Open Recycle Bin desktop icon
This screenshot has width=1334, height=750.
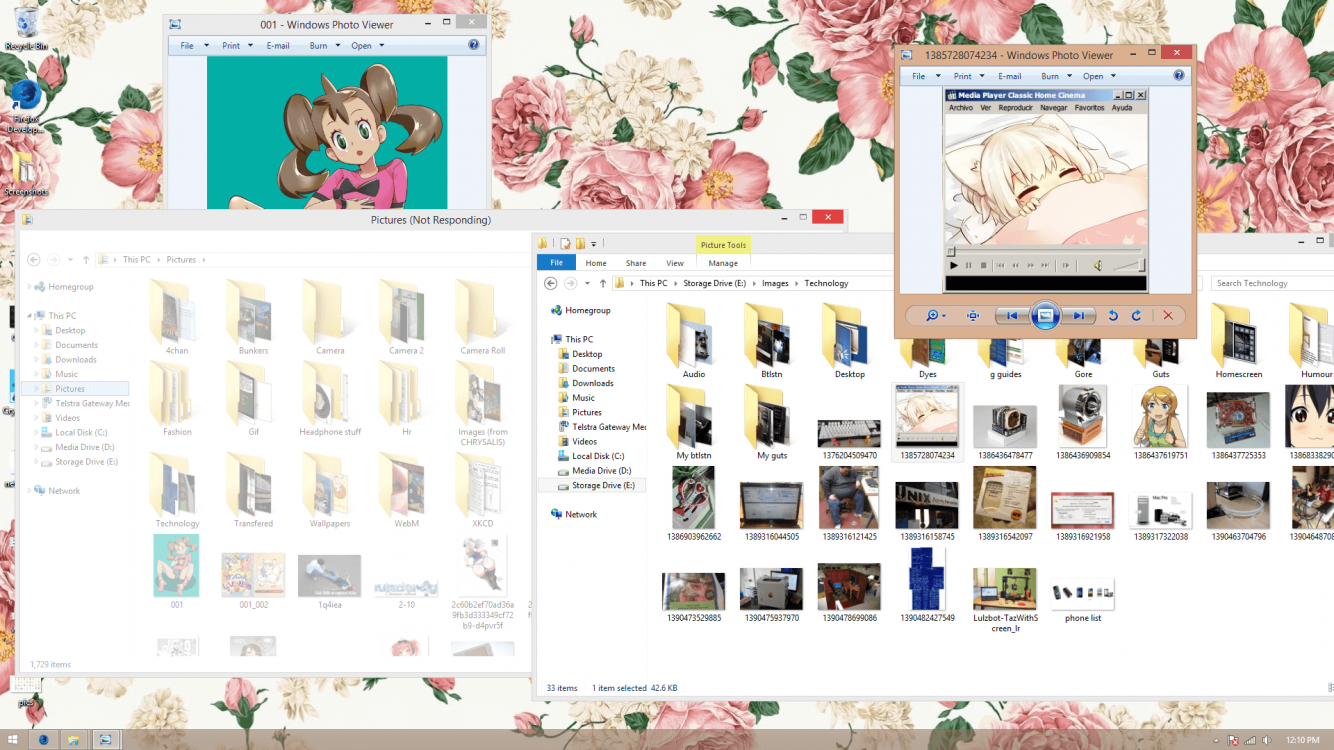(26, 28)
